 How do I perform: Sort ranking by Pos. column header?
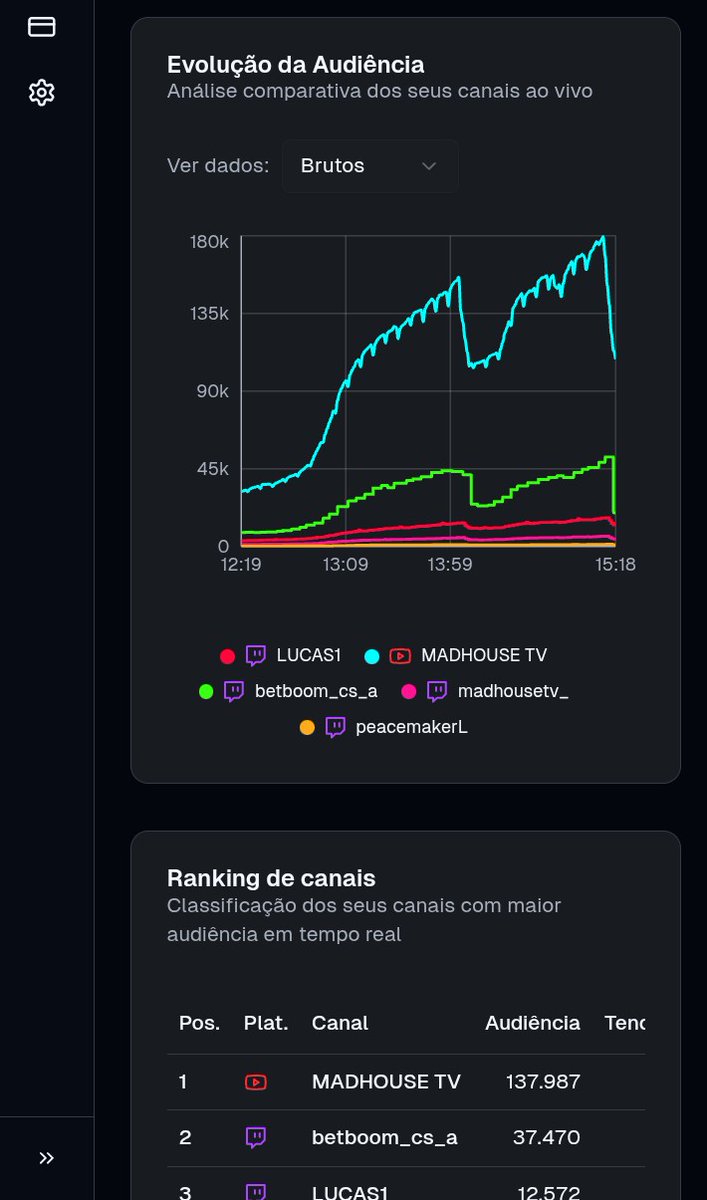click(x=199, y=1023)
